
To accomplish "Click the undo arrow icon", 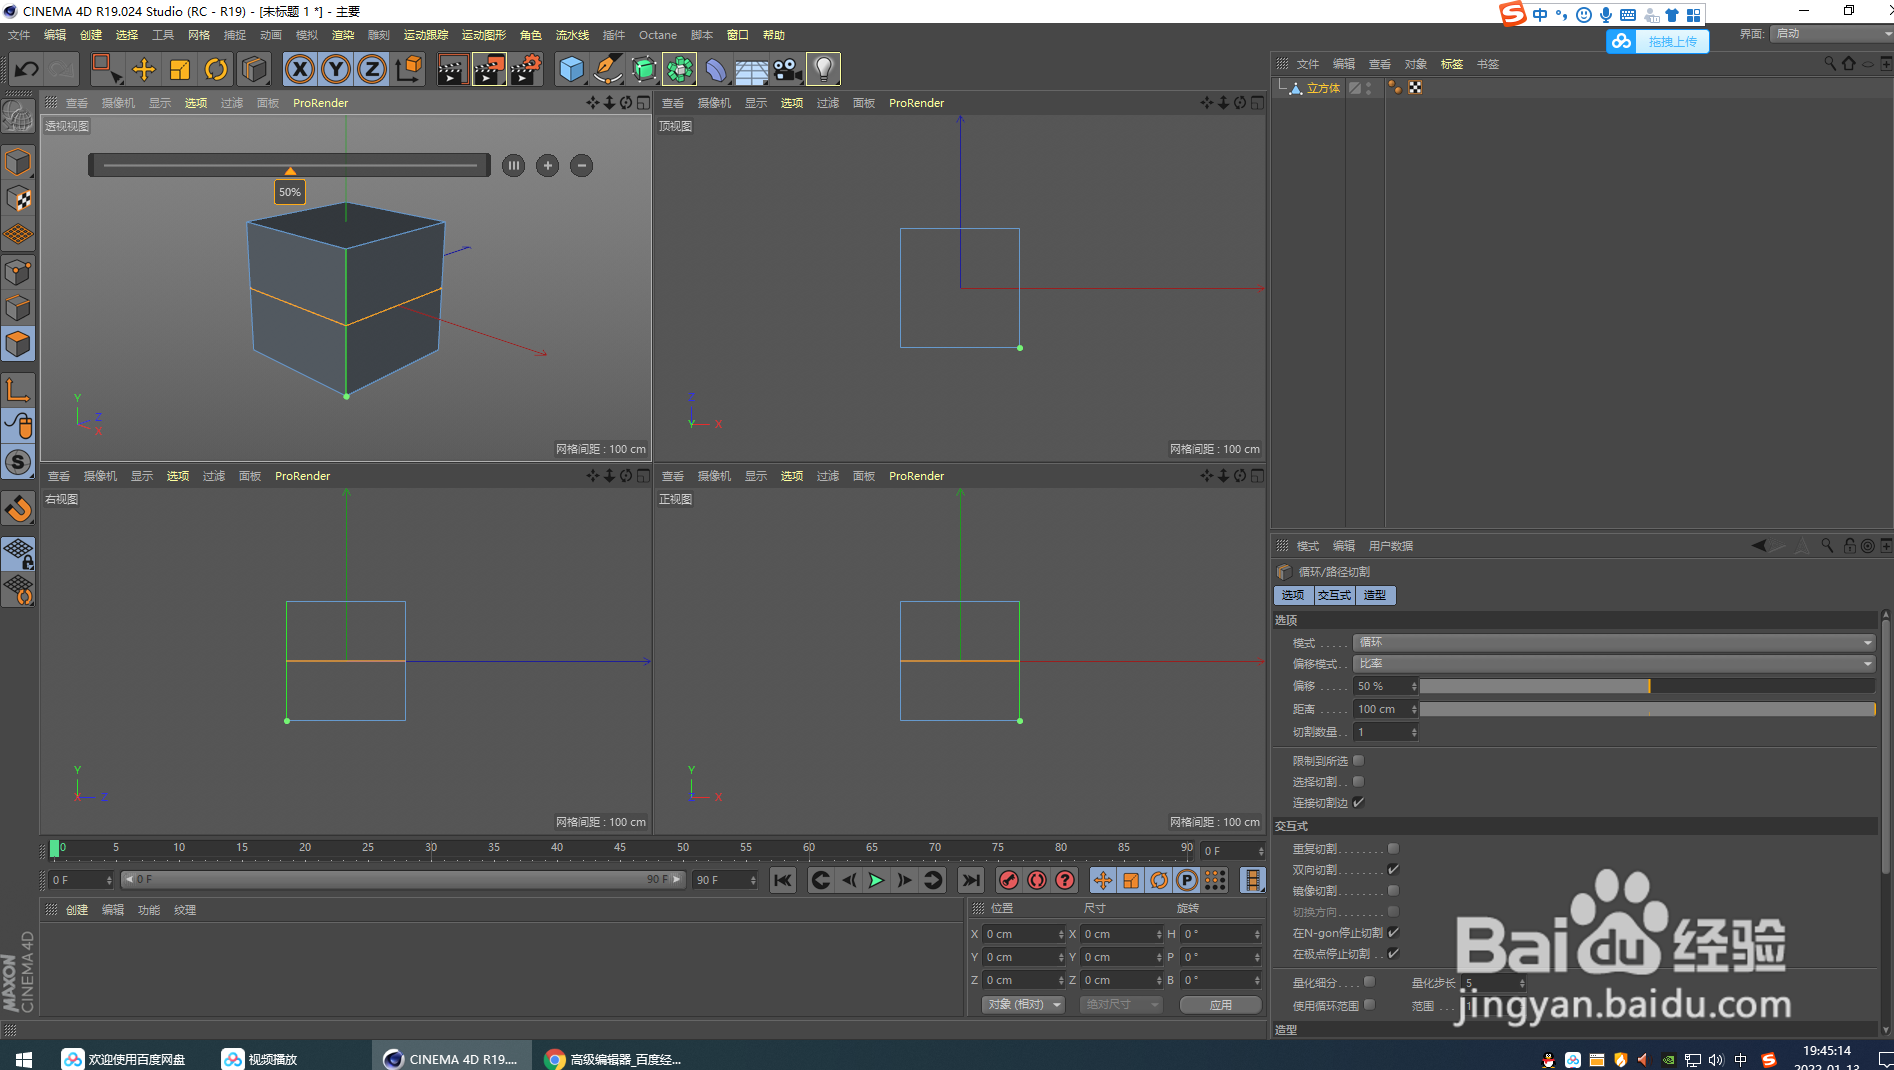I will coord(26,69).
